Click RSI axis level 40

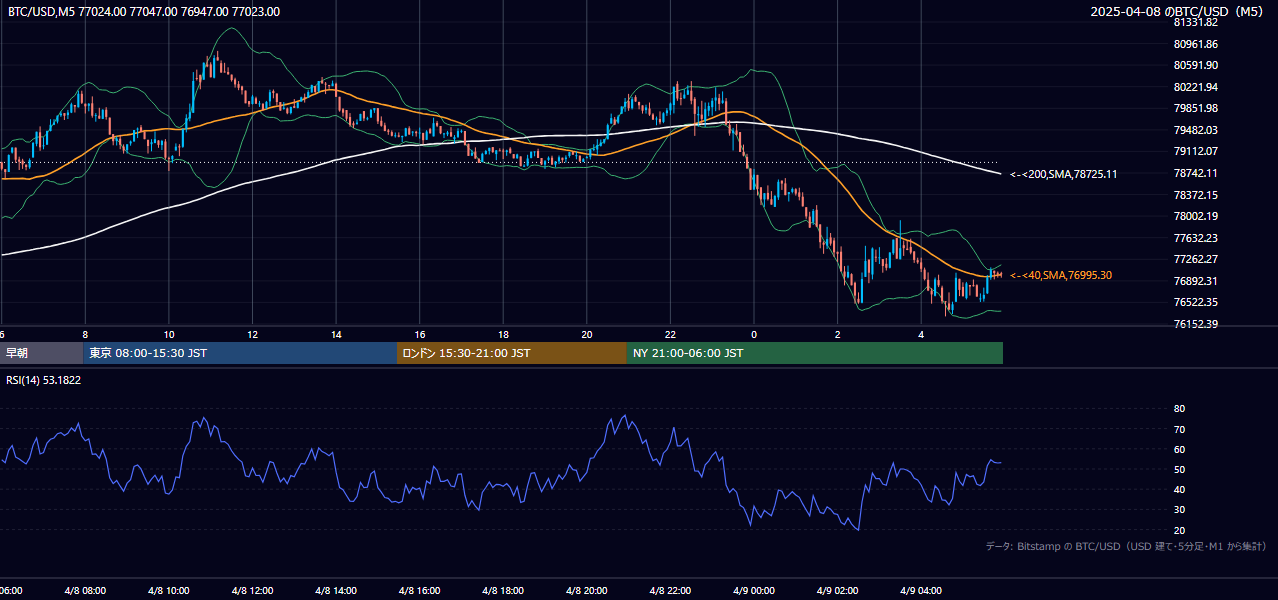[1179, 489]
